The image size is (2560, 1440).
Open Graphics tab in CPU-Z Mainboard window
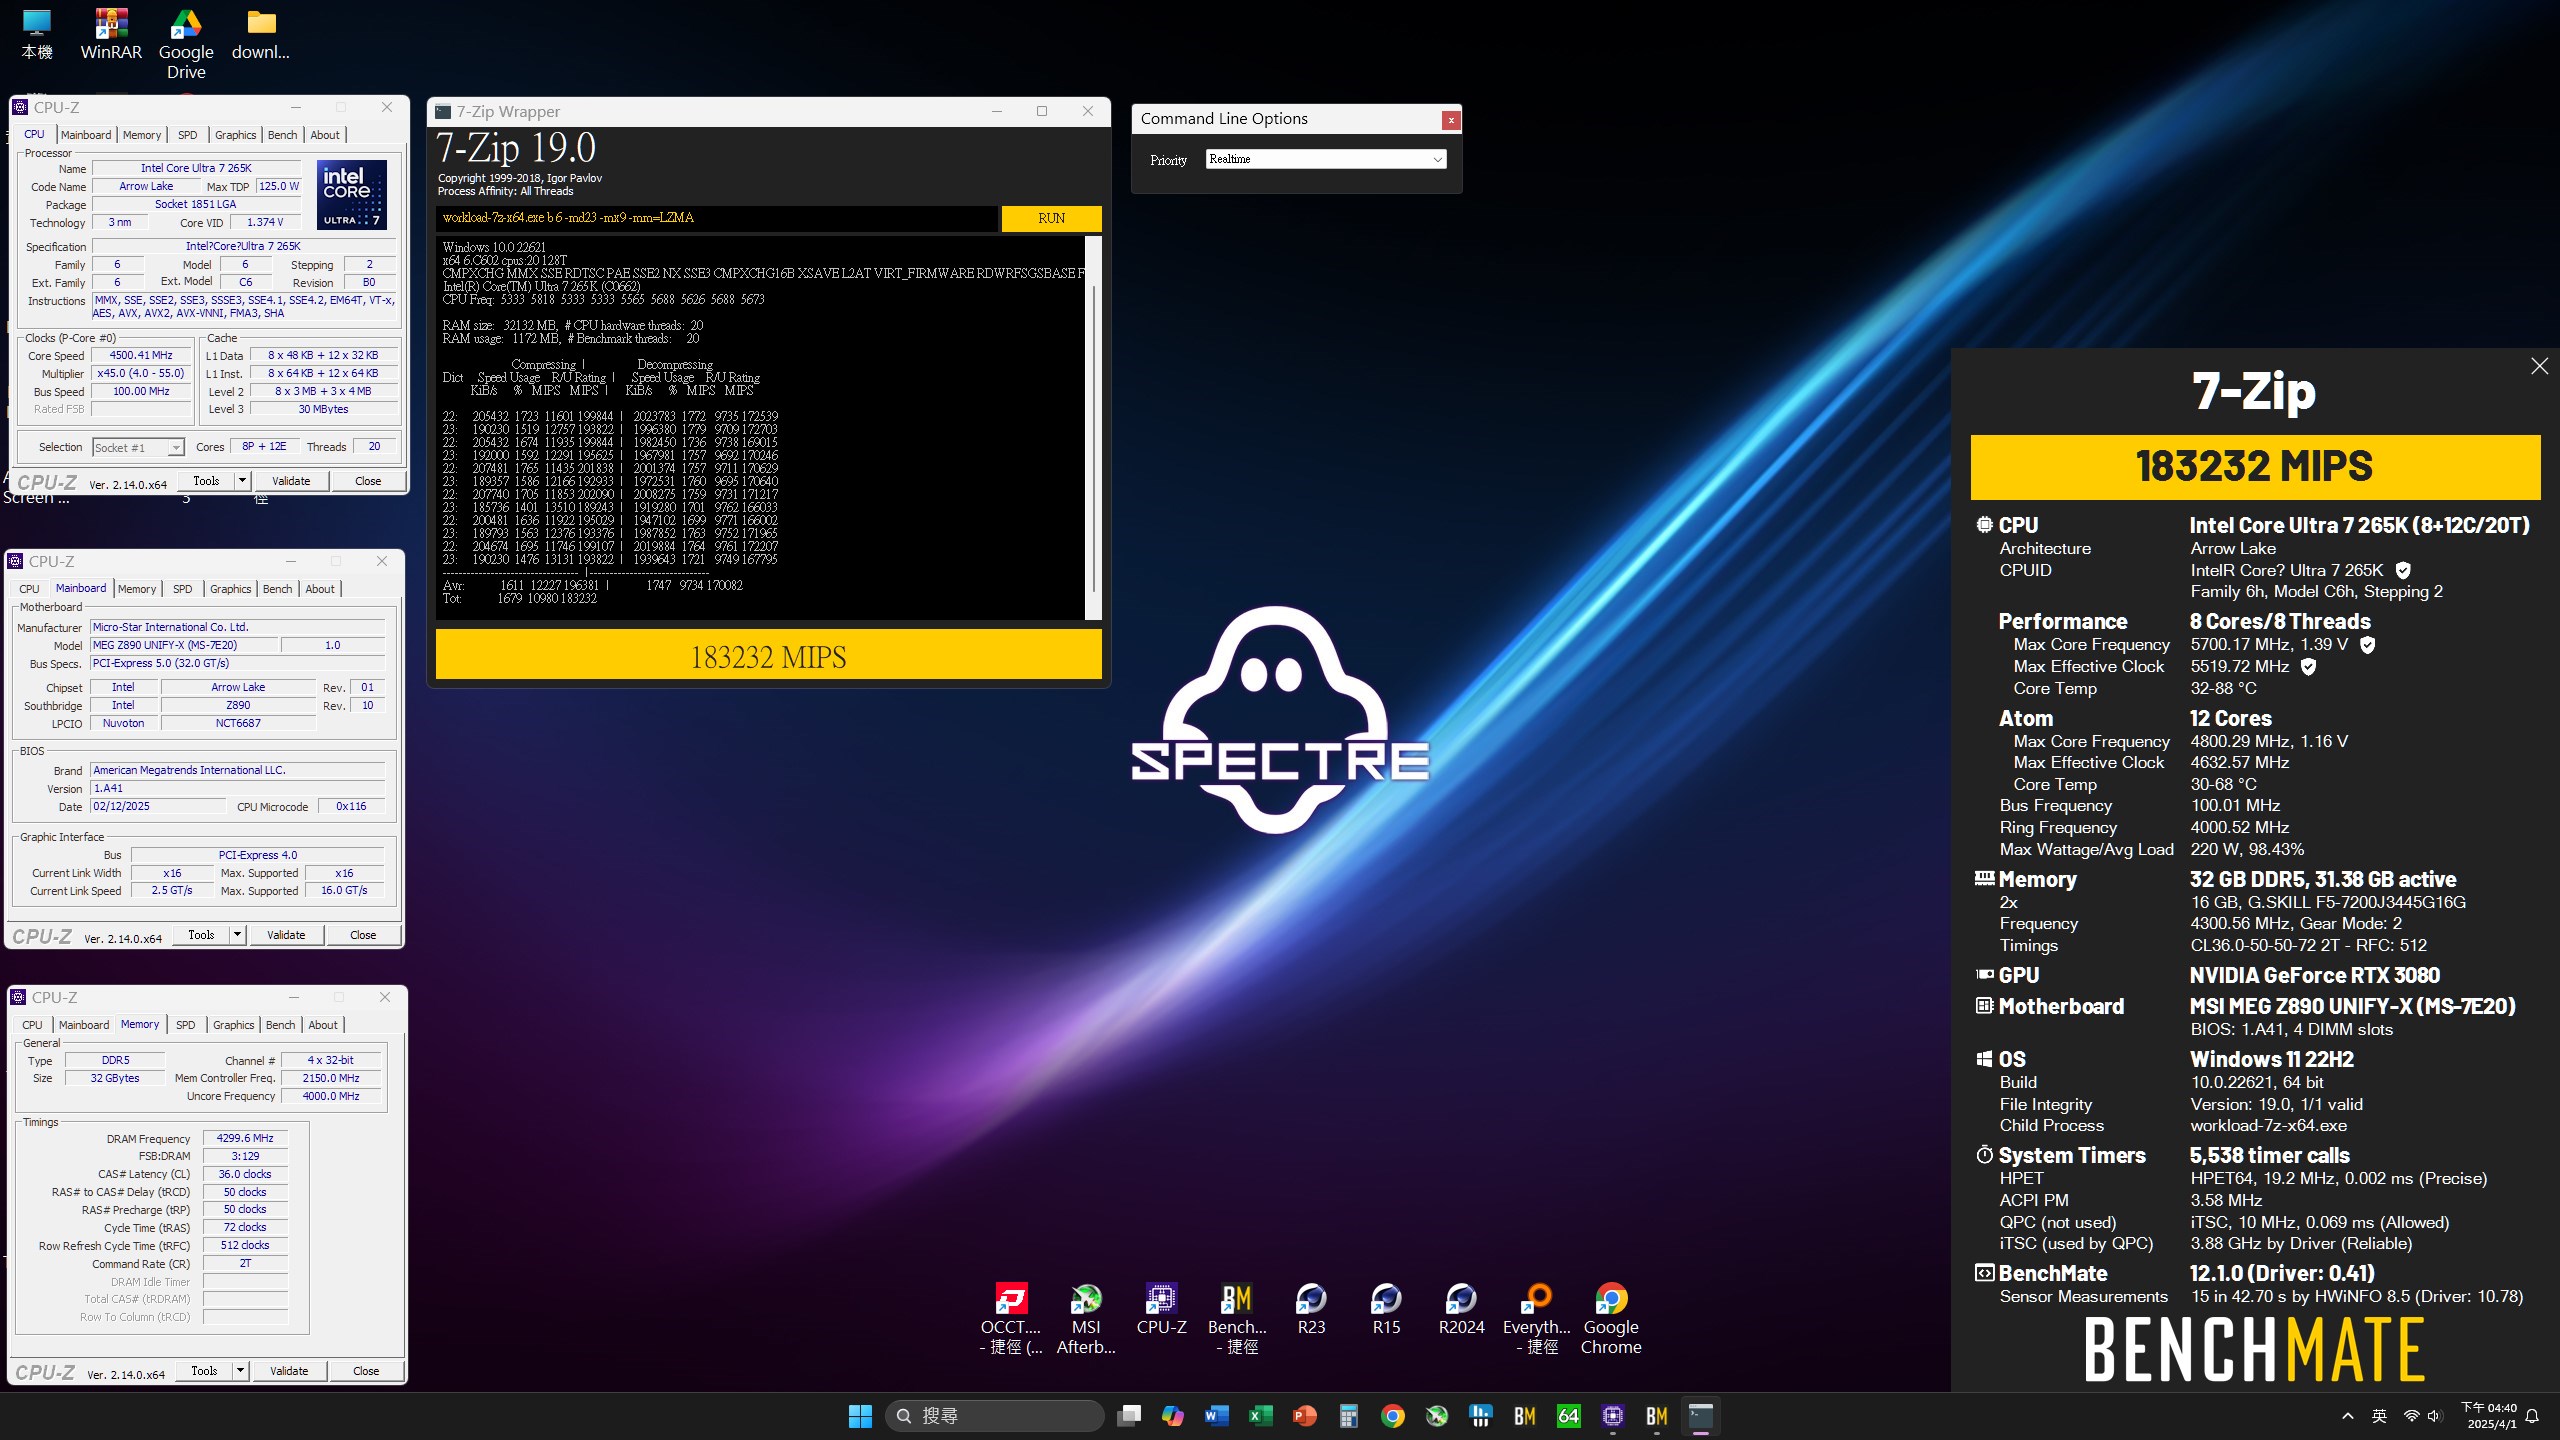click(x=231, y=589)
